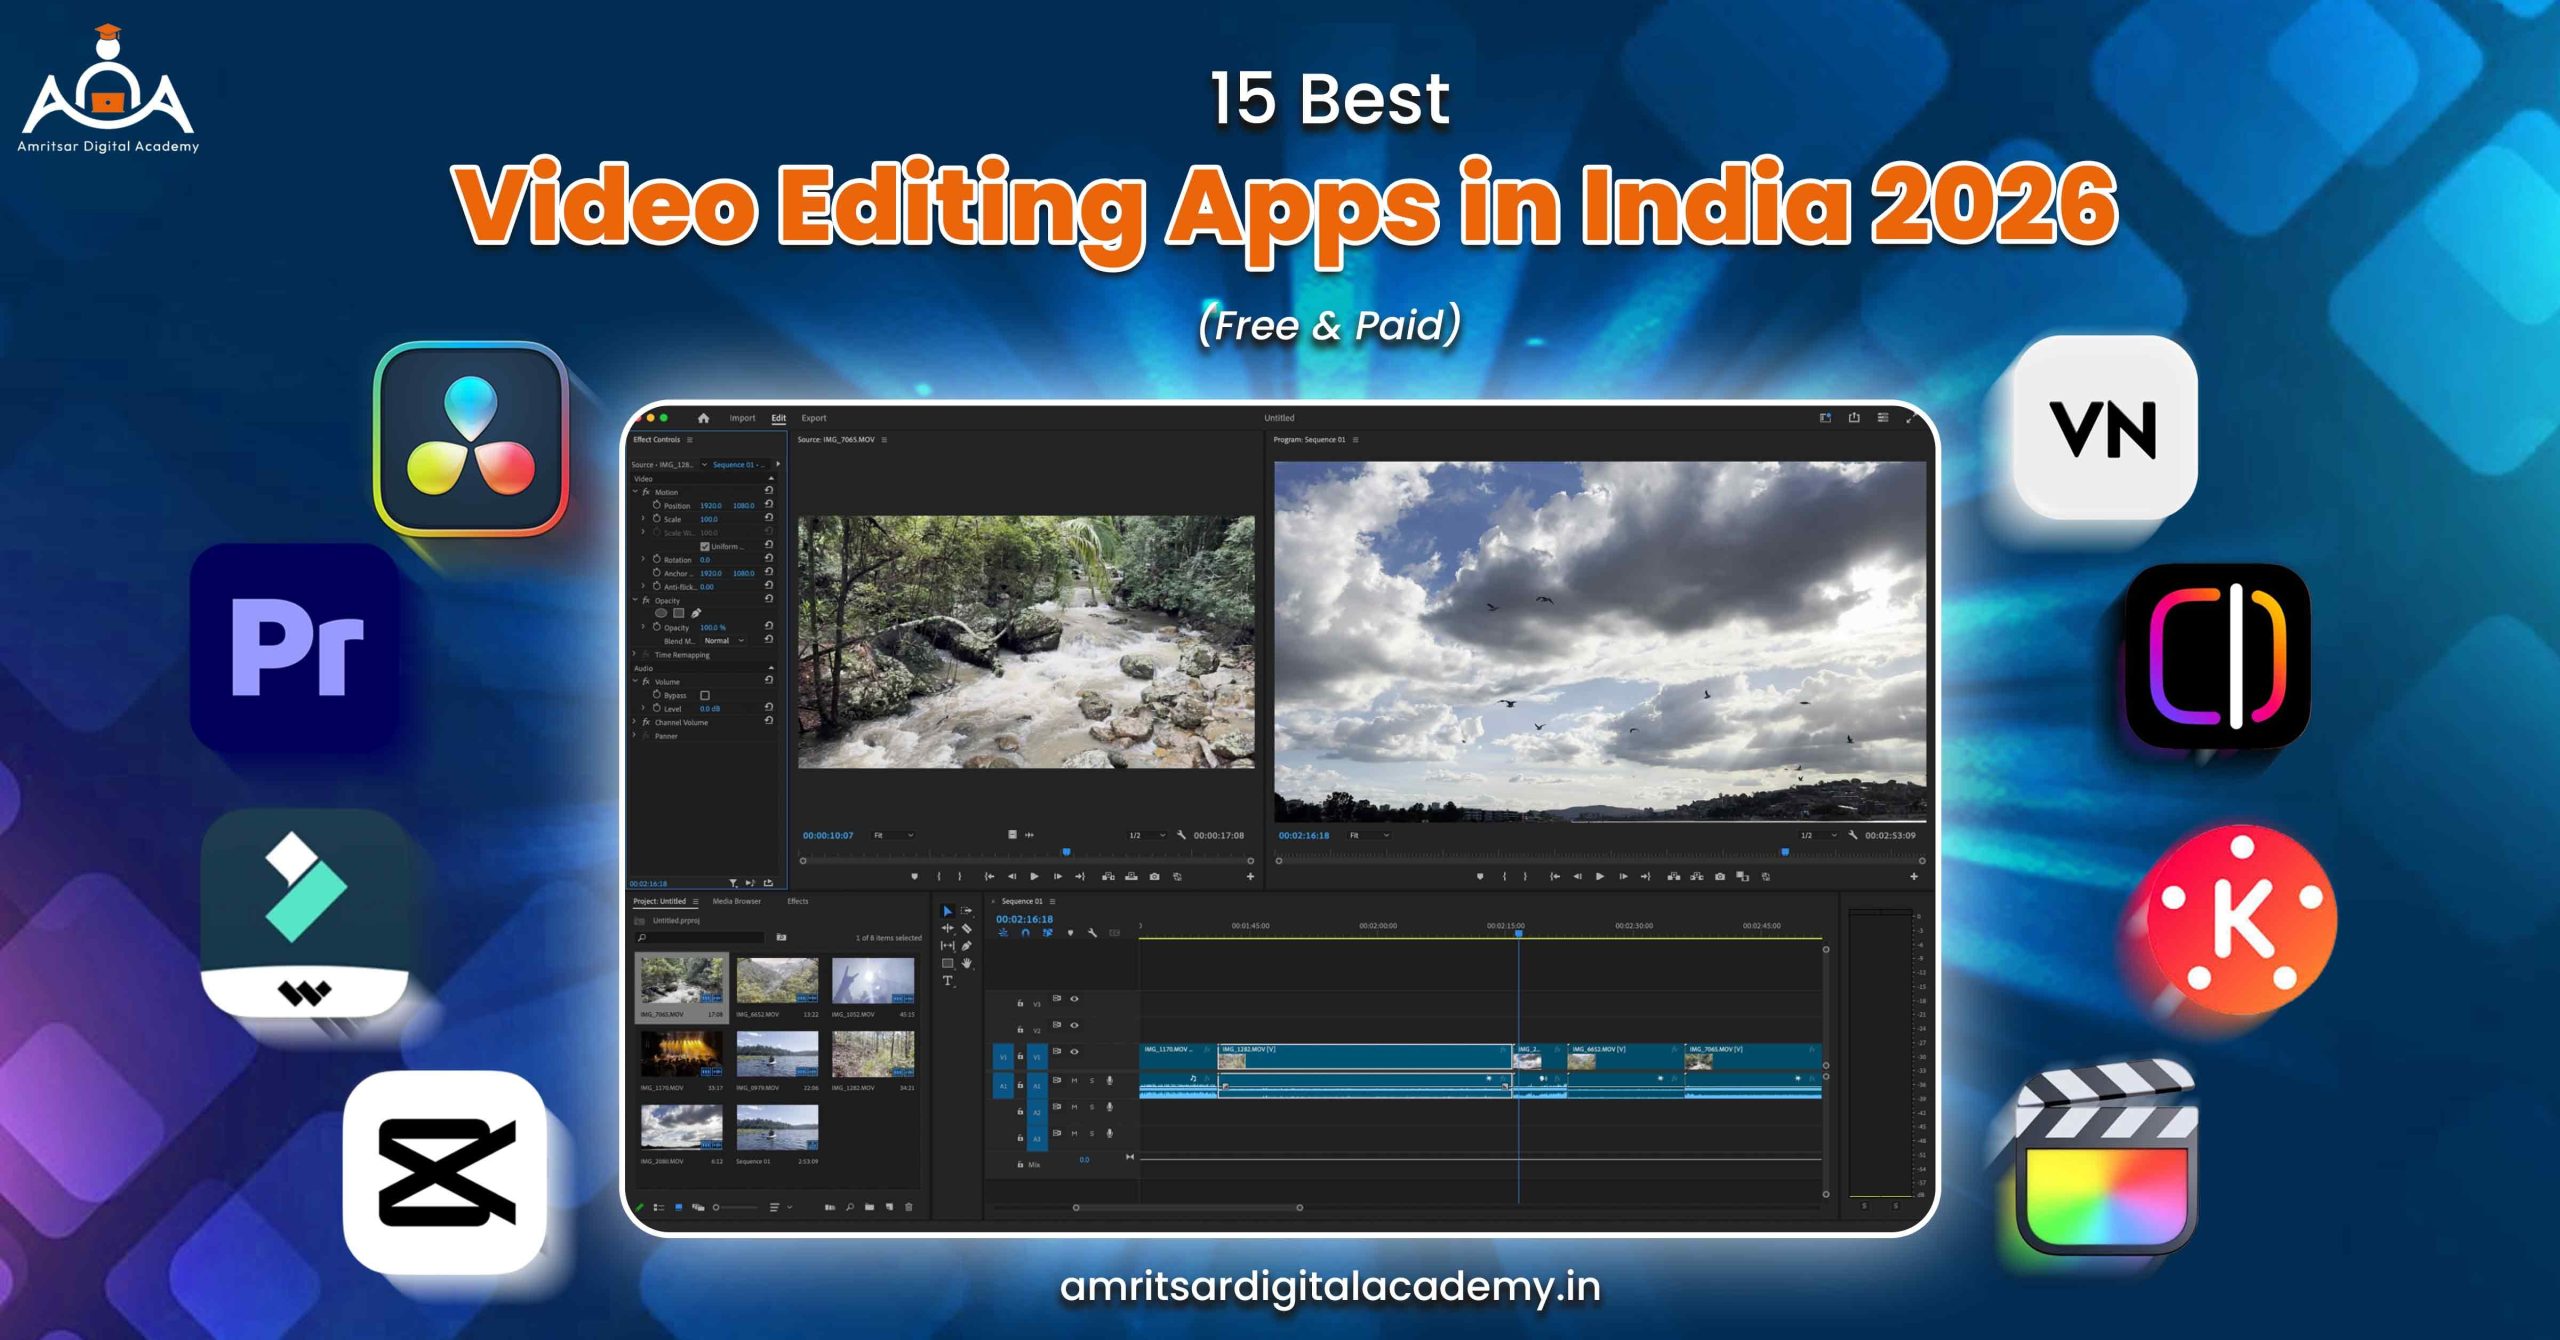The height and width of the screenshot is (1340, 2560).
Task: Select the Rectangle tool
Action: point(947,963)
